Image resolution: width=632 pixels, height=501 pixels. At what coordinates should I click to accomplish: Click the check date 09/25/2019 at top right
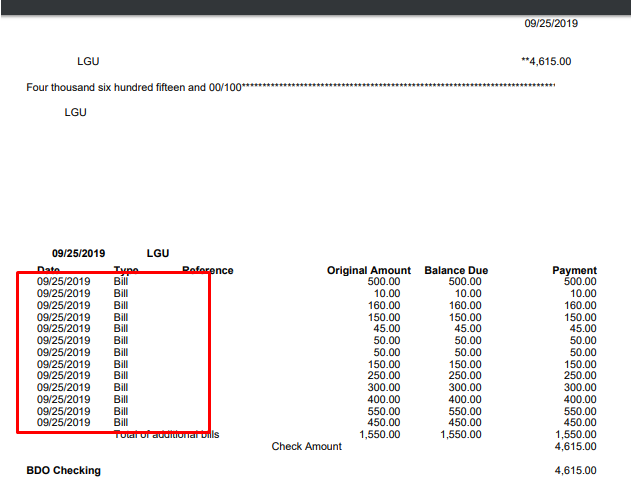point(551,23)
